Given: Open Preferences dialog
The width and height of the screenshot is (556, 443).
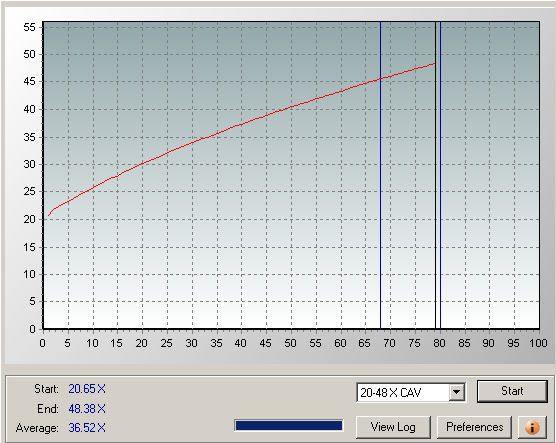Looking at the screenshot, I should pyautogui.click(x=474, y=427).
